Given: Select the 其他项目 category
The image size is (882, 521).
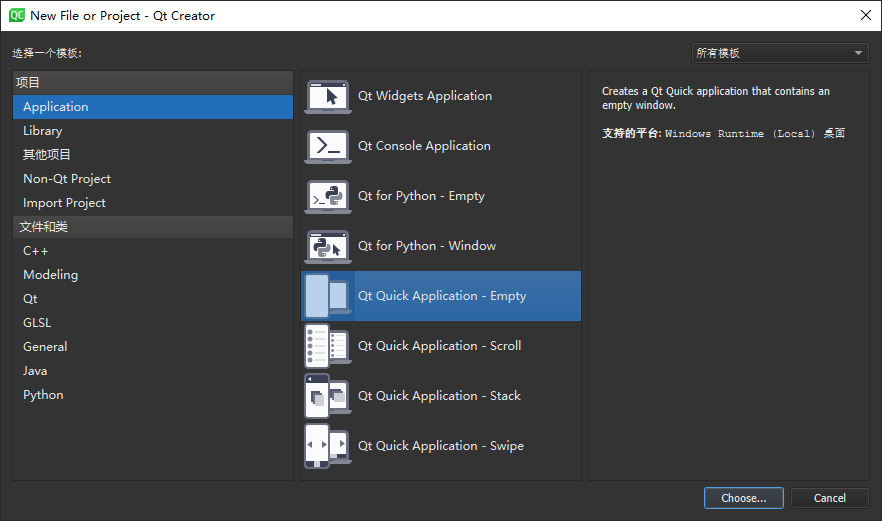Looking at the screenshot, I should pyautogui.click(x=153, y=155).
